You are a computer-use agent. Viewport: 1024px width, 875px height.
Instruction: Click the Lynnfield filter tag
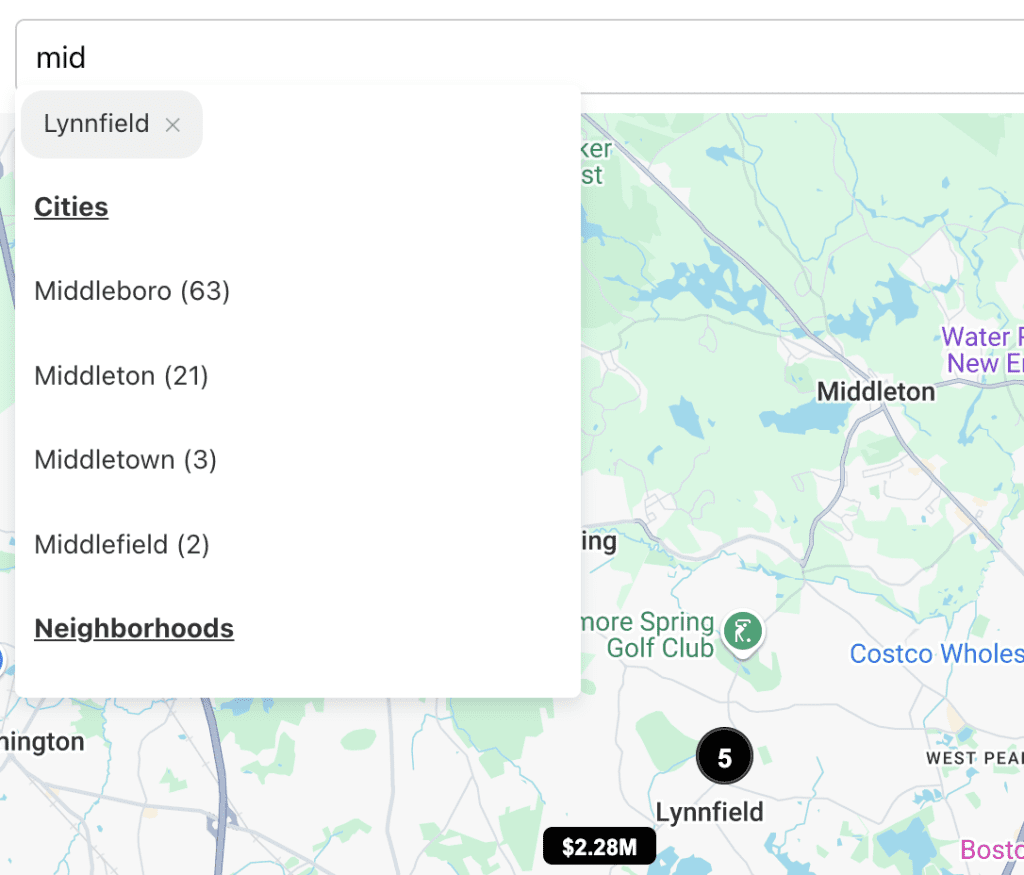click(97, 124)
